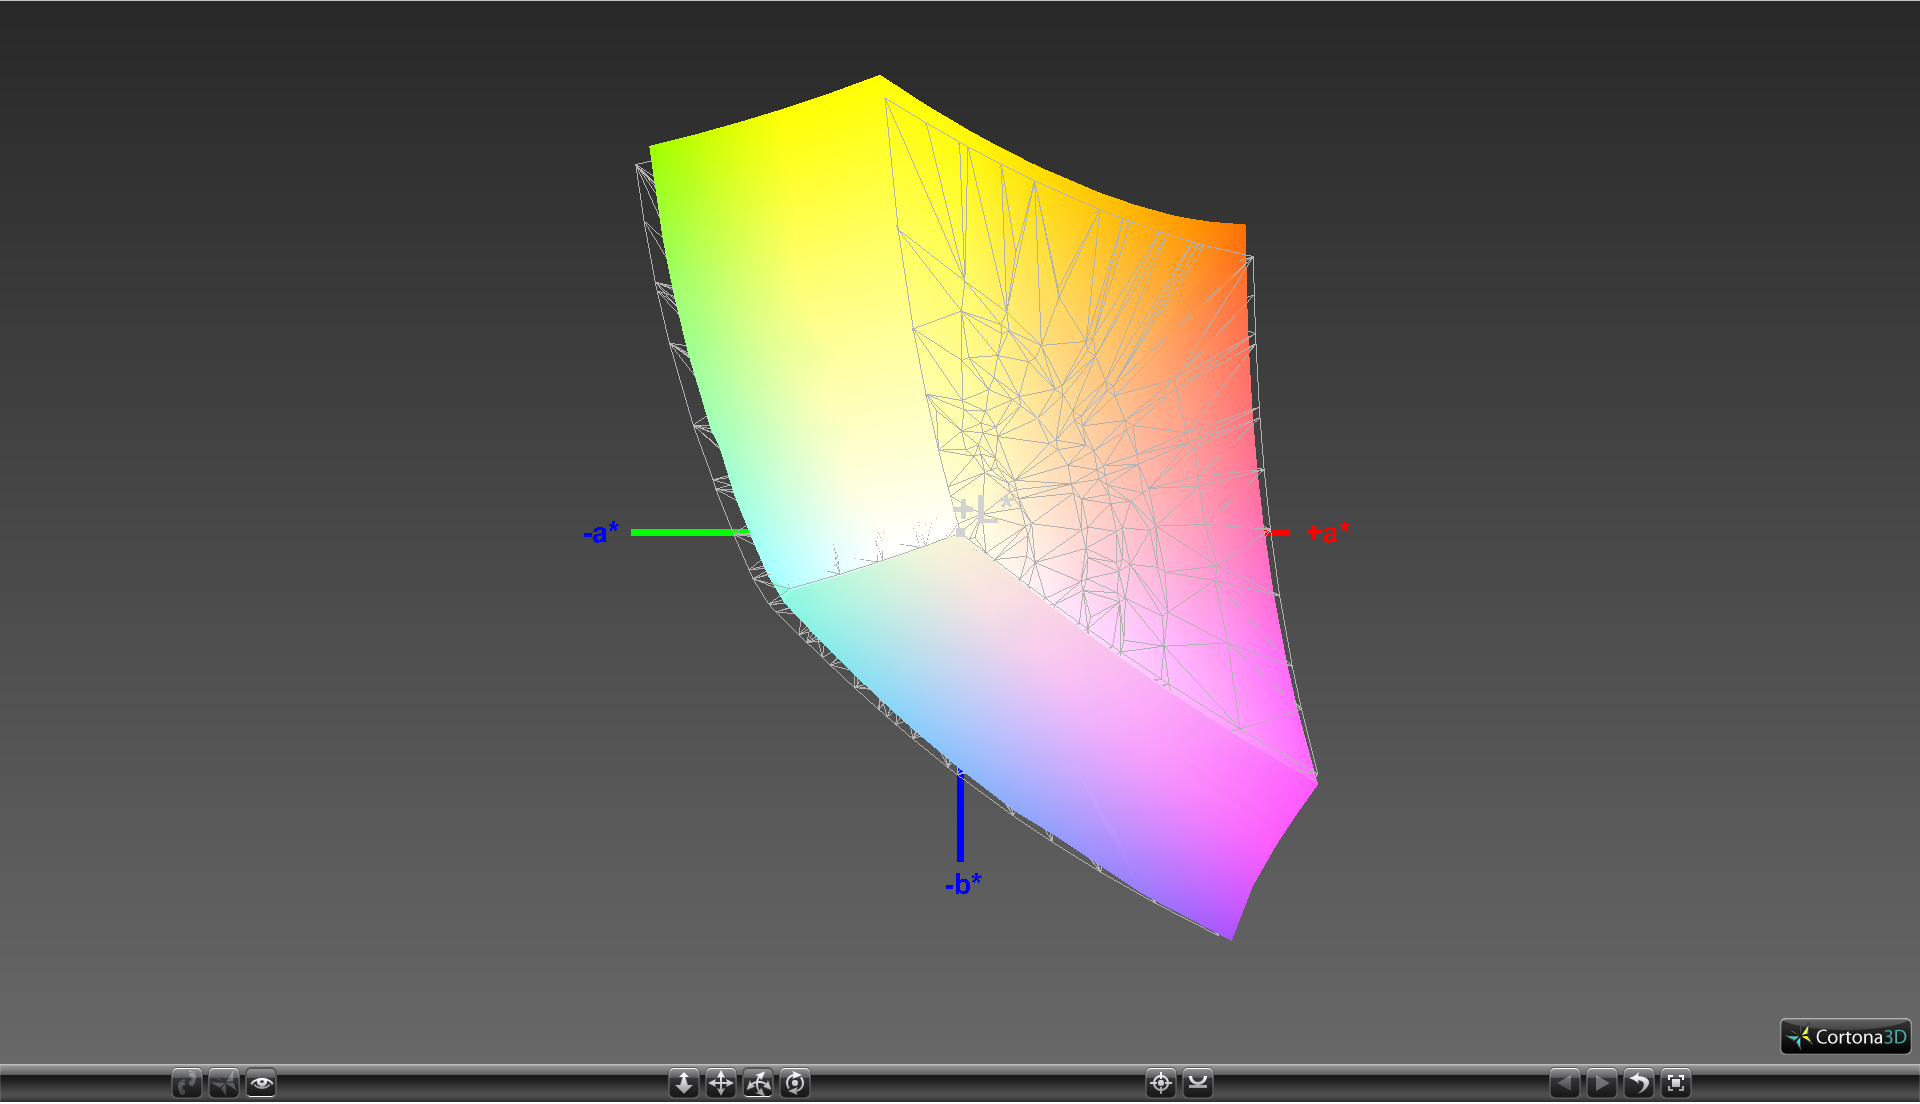Image resolution: width=1920 pixels, height=1104 pixels.
Task: Fit scene to window icon
Action: [1676, 1083]
